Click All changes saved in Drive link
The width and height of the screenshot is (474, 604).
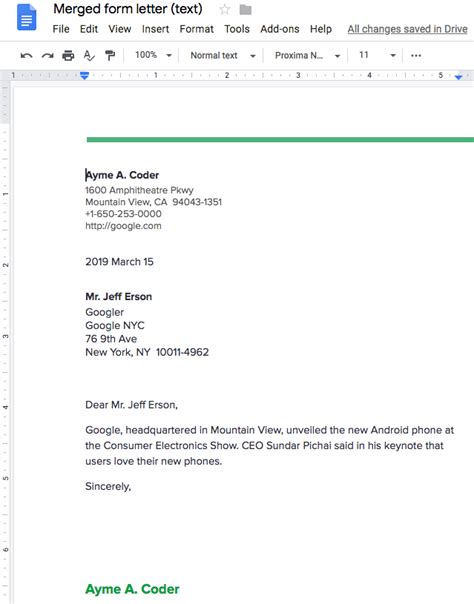point(407,29)
